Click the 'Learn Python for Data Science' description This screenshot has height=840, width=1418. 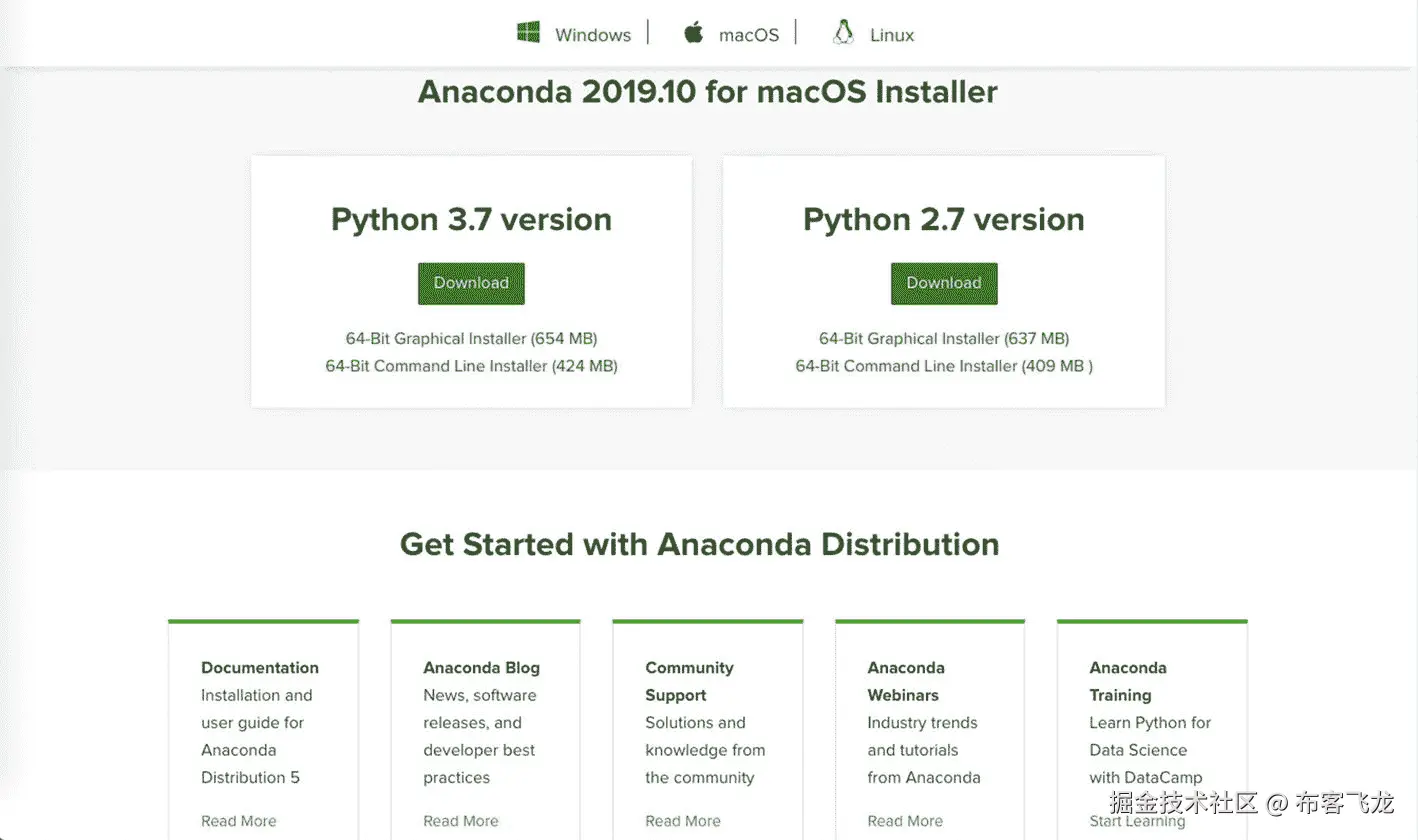click(1150, 750)
